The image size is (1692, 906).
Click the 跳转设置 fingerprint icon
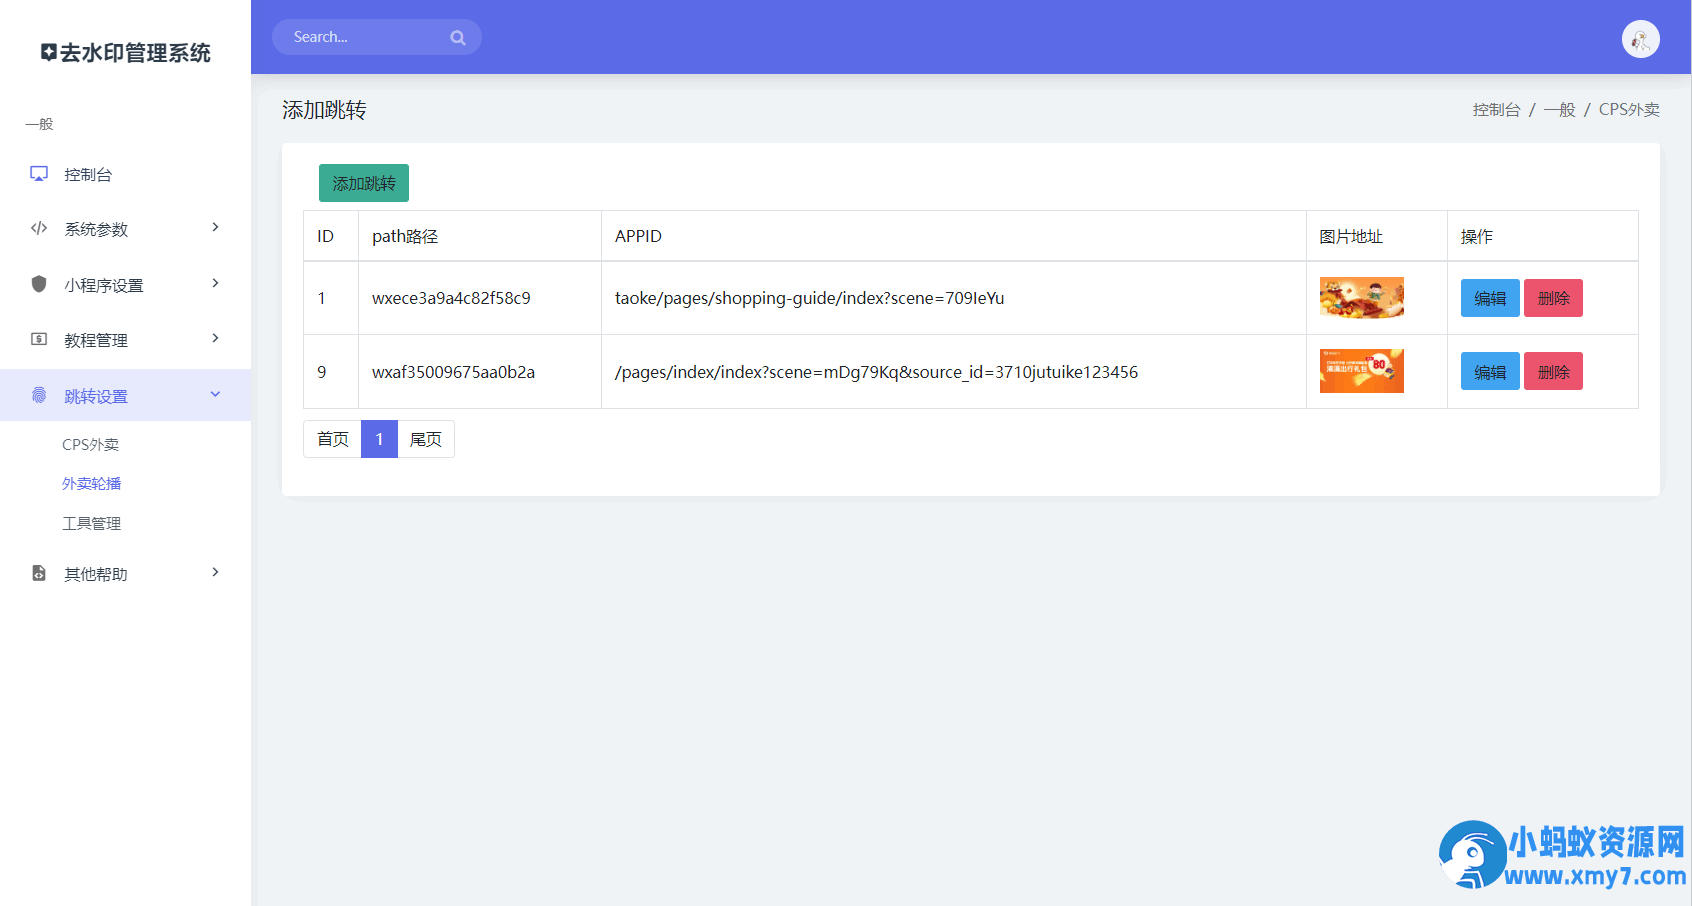(39, 395)
